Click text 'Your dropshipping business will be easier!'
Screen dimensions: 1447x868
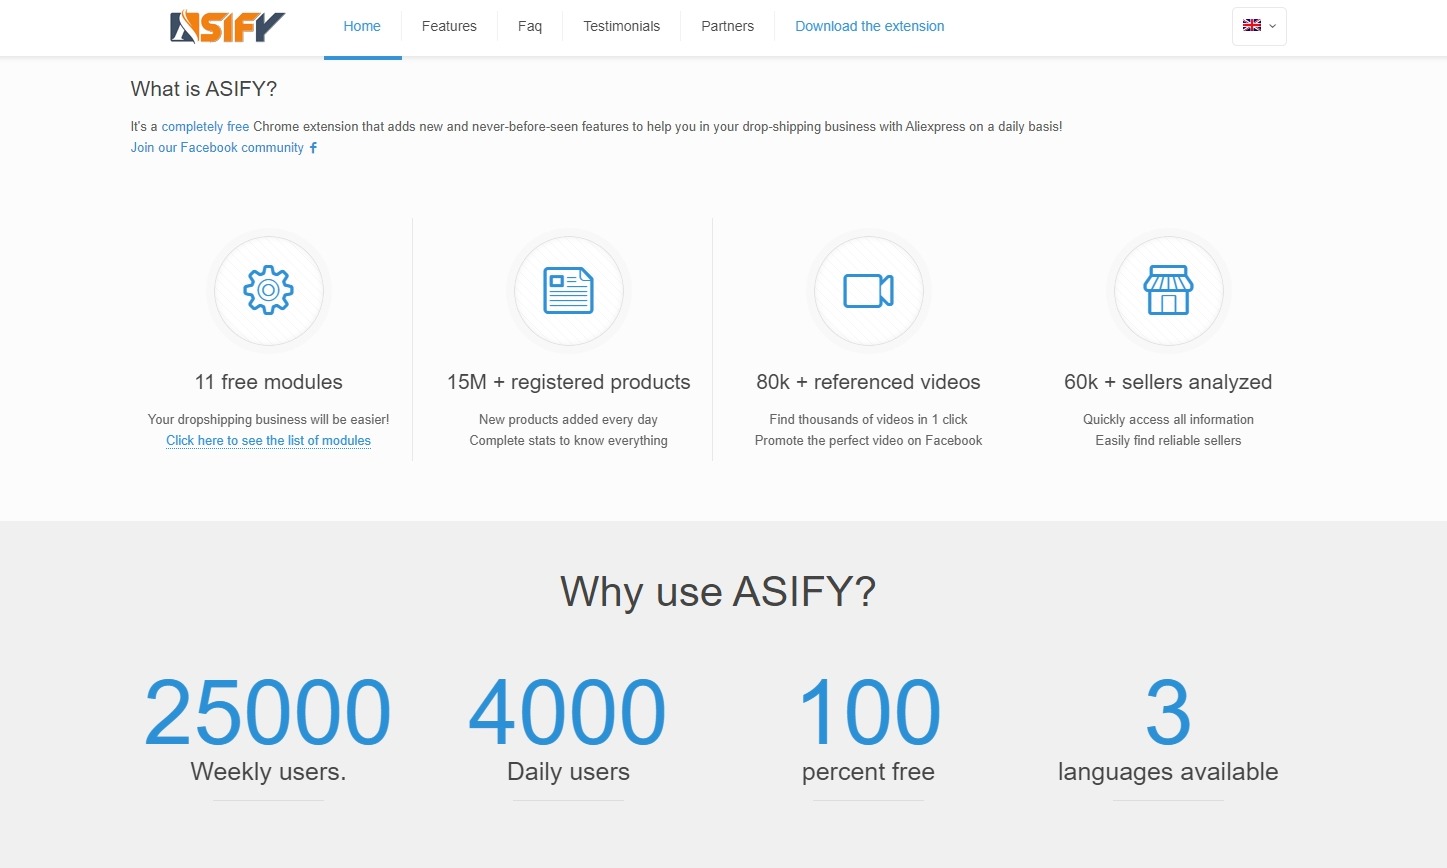pos(269,420)
